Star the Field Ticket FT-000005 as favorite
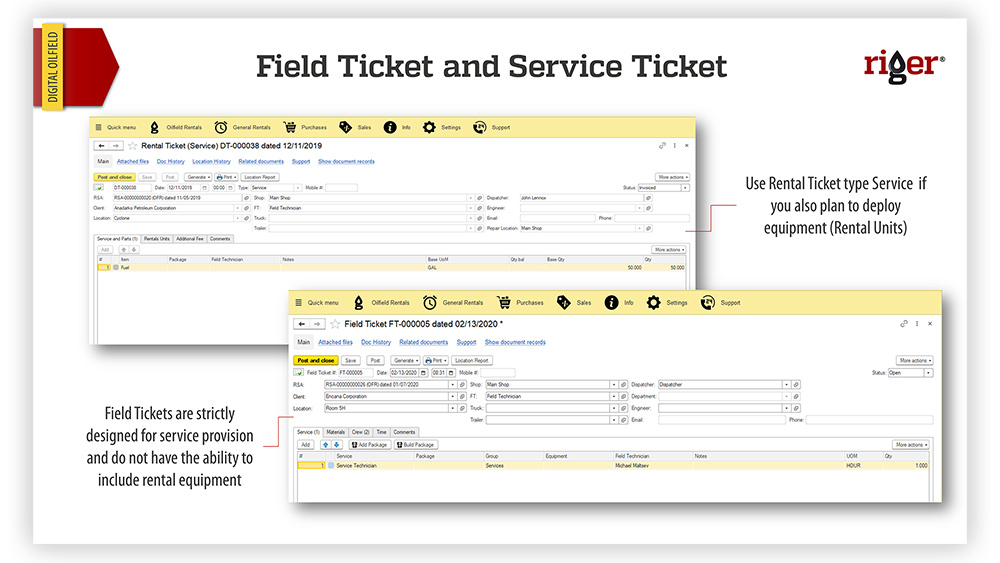 click(x=335, y=324)
